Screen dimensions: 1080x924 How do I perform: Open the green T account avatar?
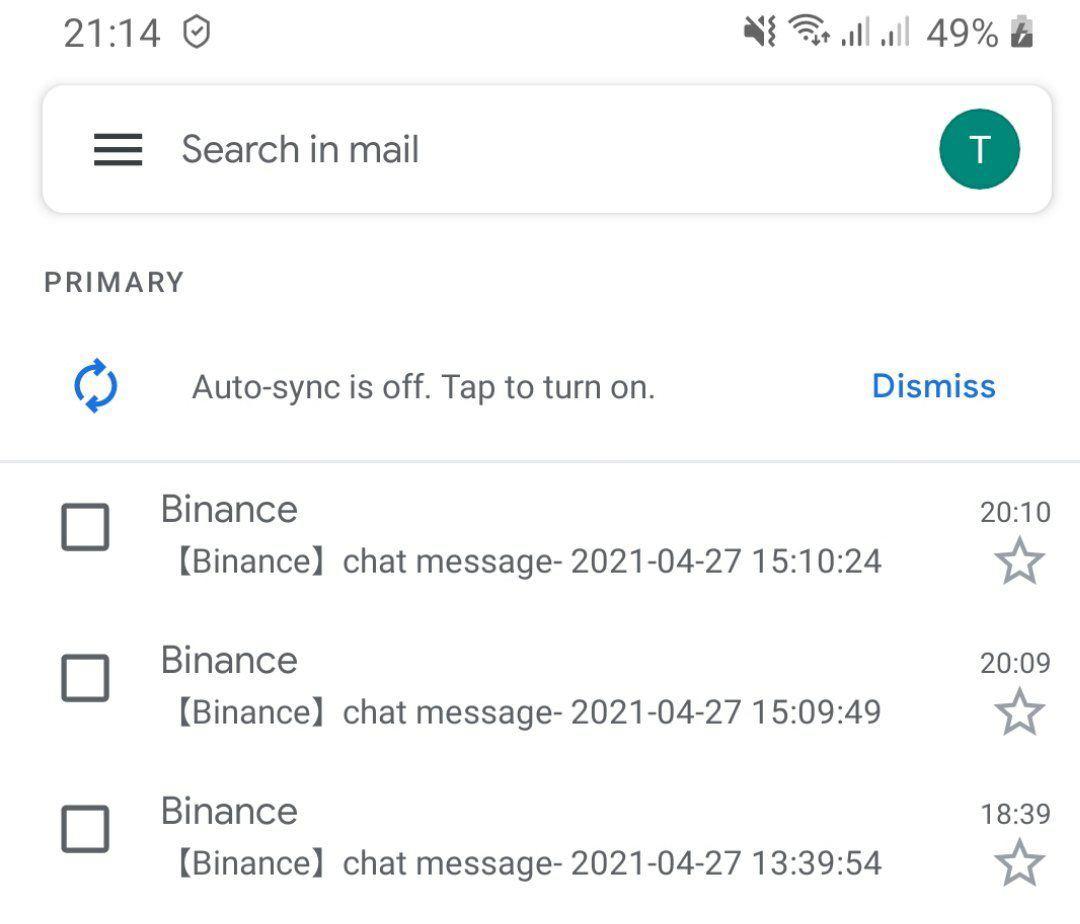[979, 149]
